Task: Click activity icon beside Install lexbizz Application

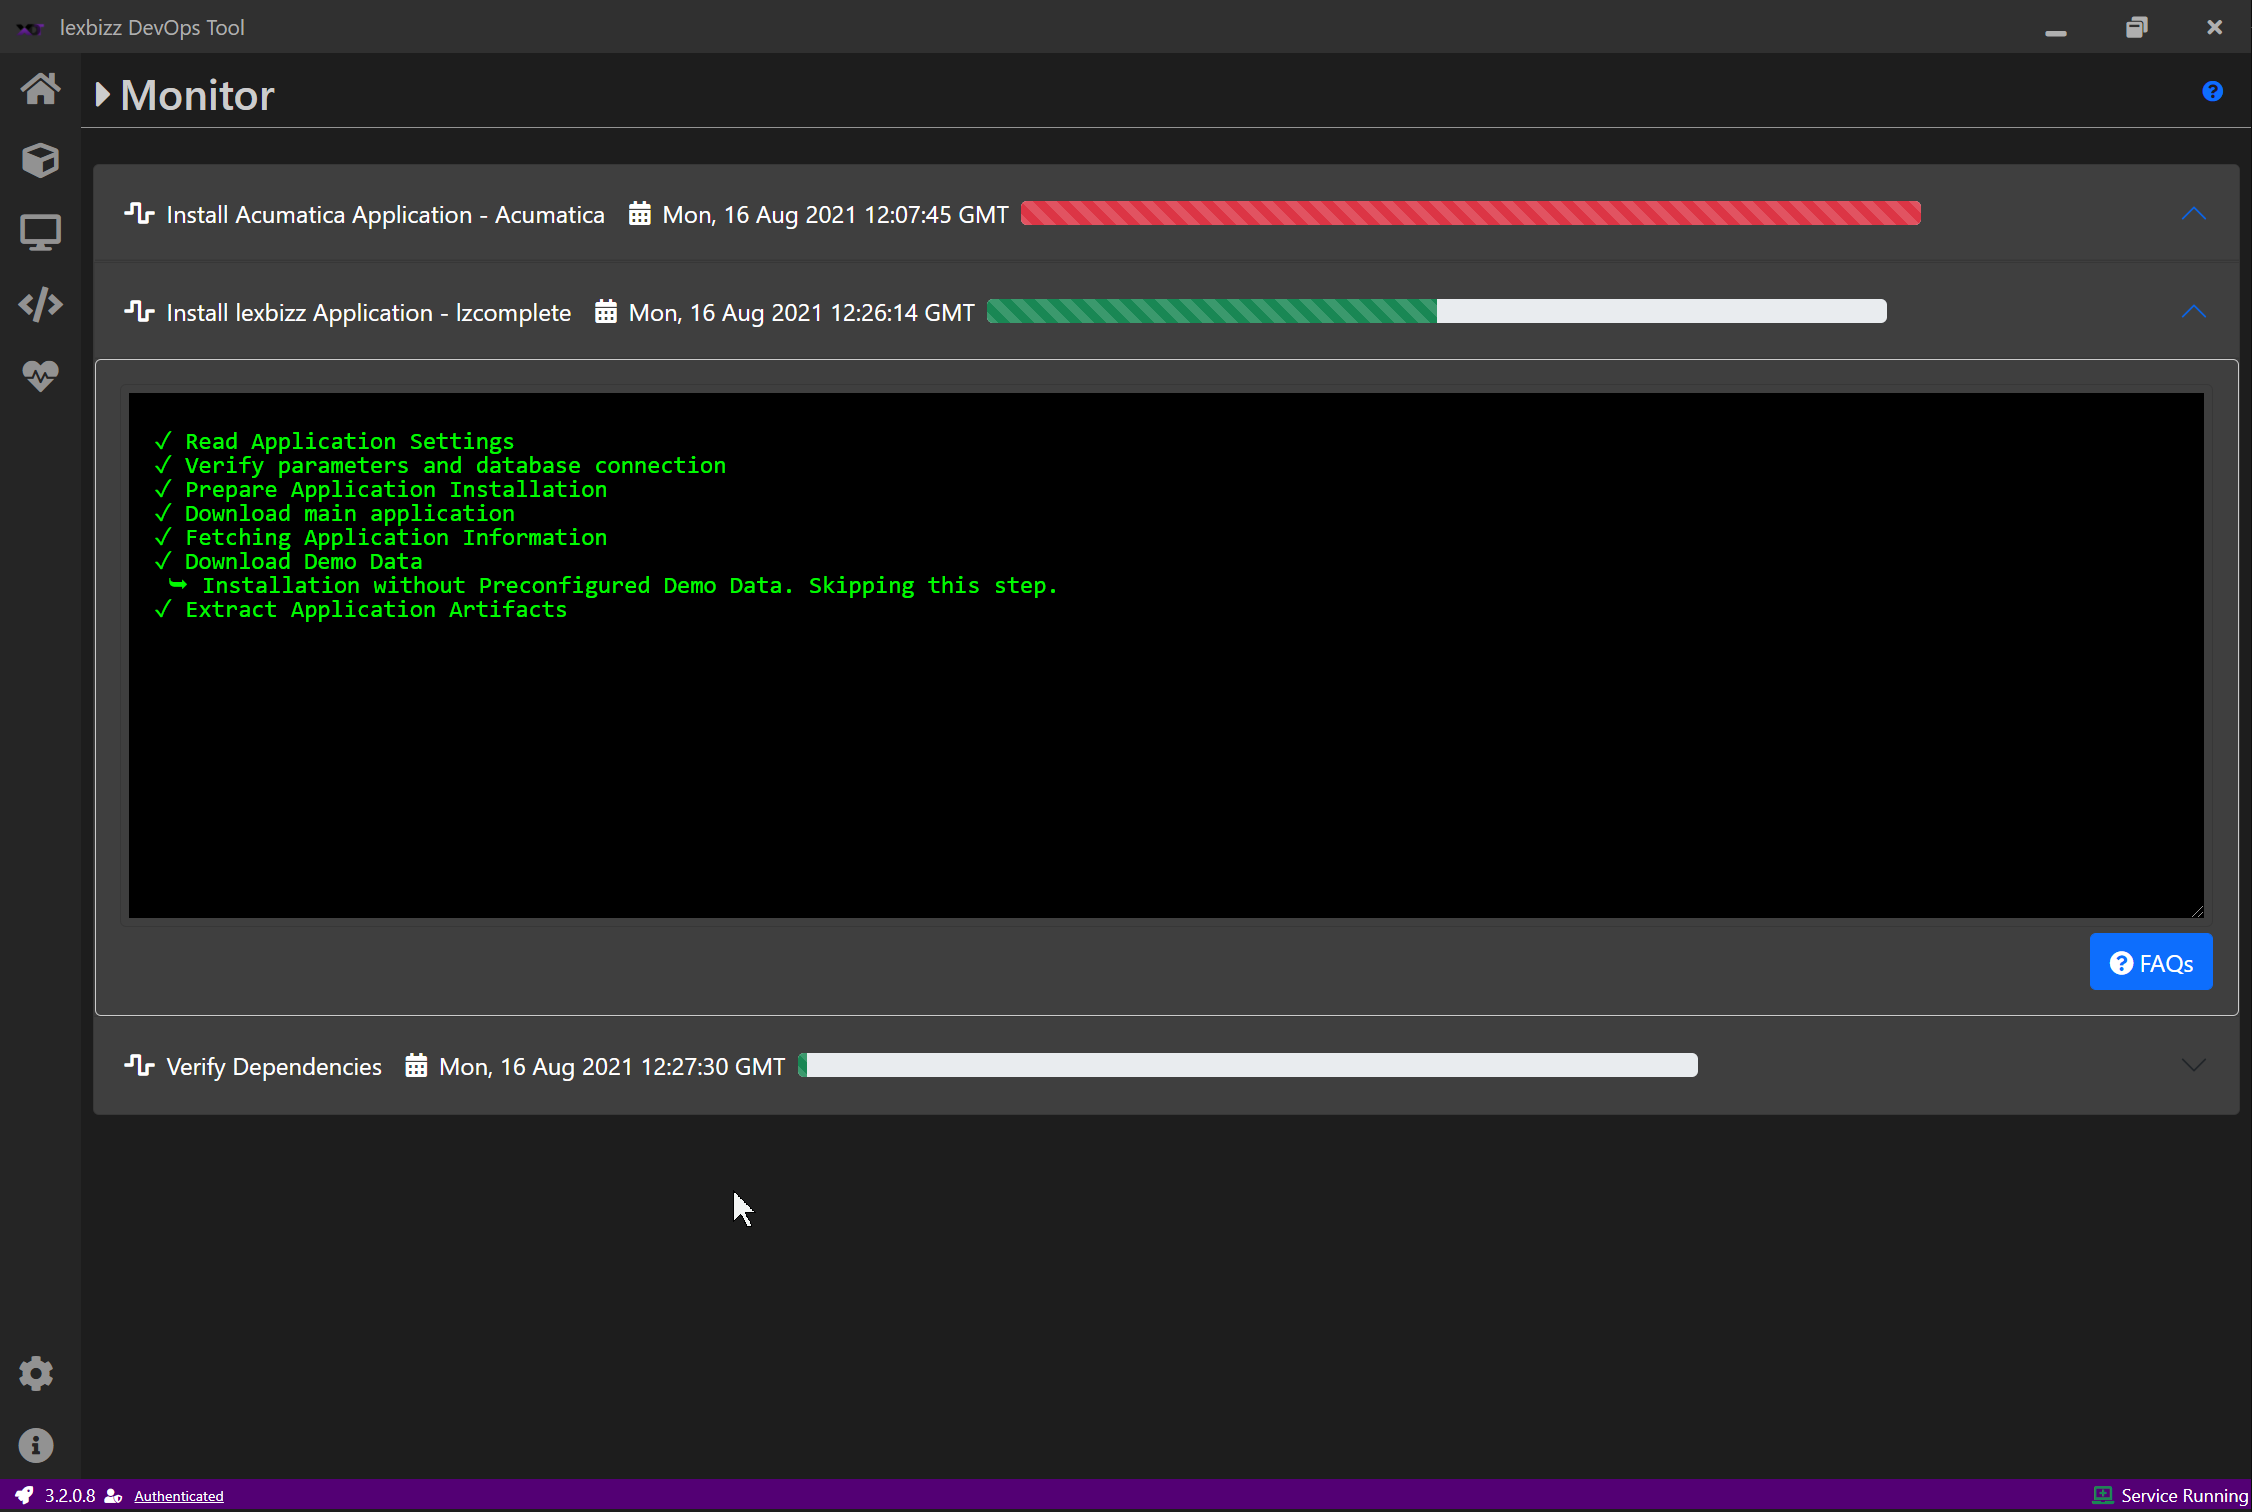Action: coord(139,312)
